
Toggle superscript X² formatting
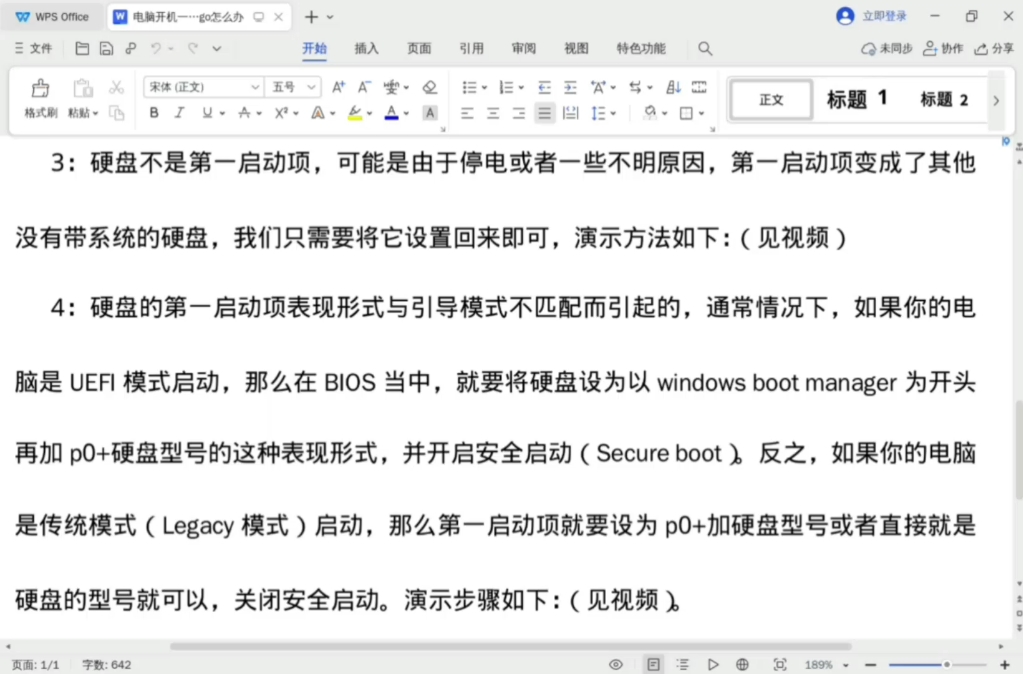(x=281, y=113)
